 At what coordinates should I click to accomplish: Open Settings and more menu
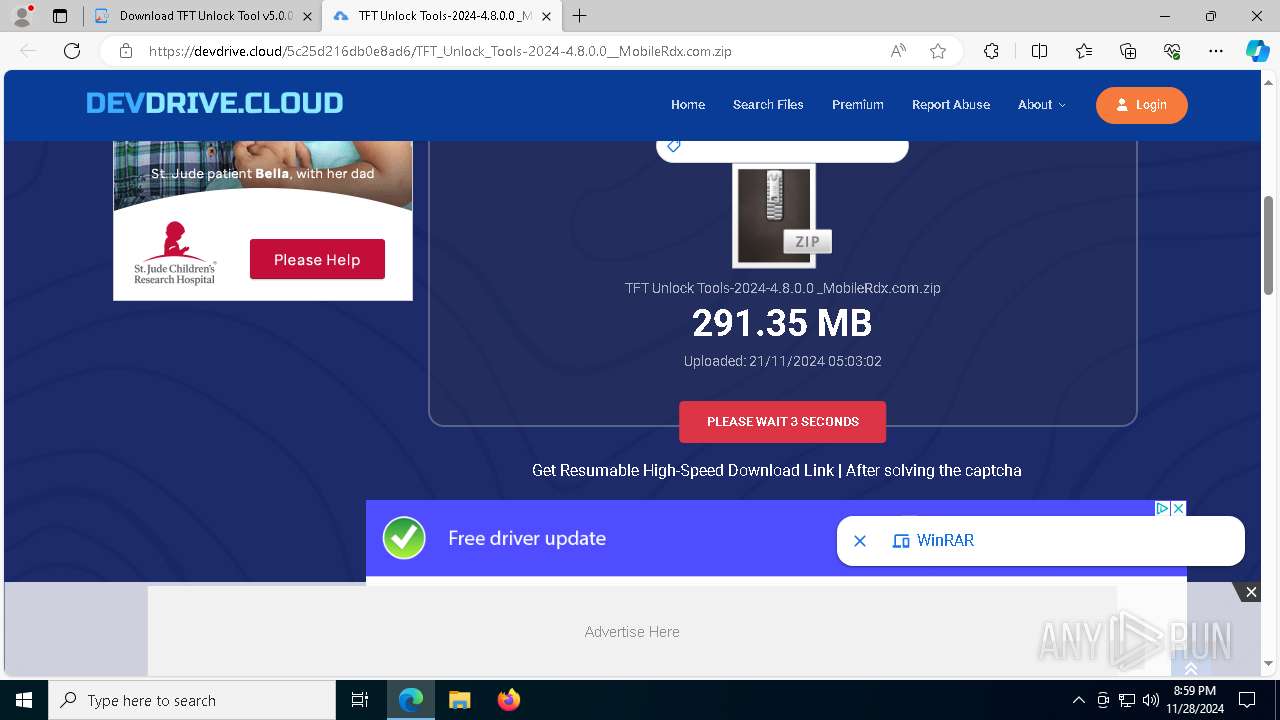[x=1216, y=51]
